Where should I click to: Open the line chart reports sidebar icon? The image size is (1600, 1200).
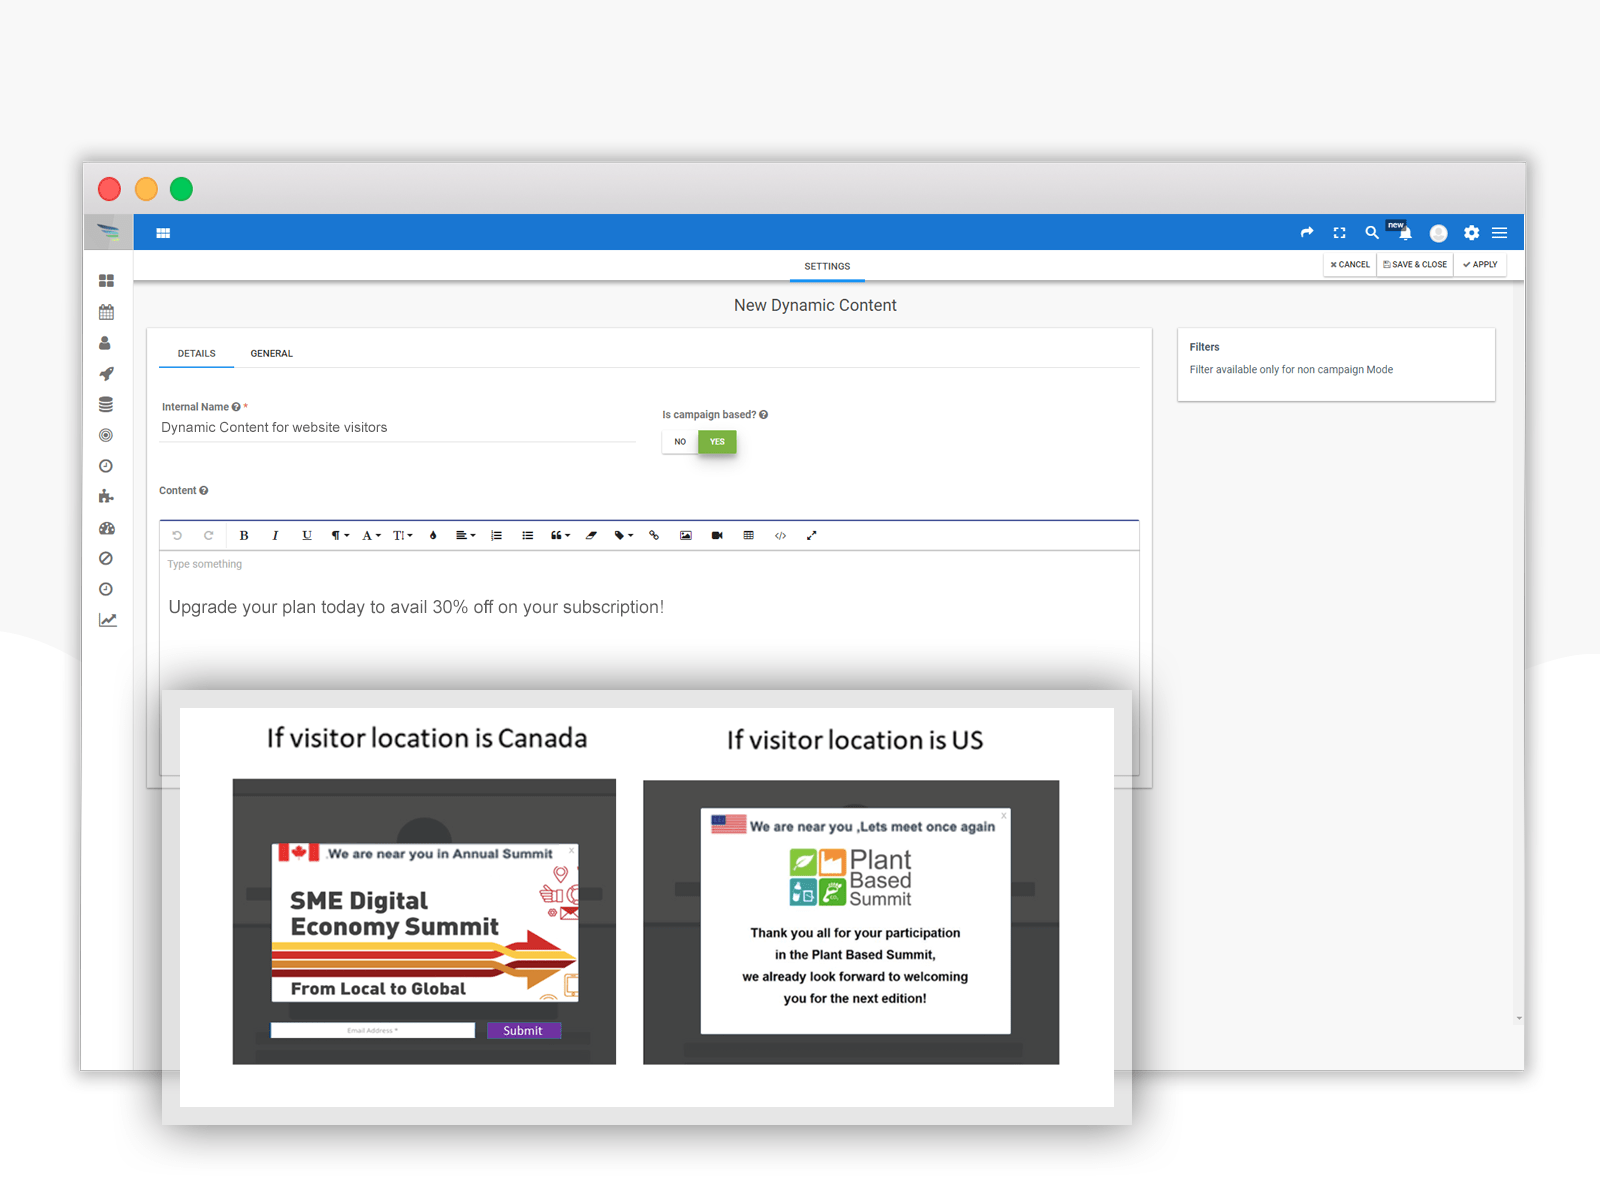(108, 621)
